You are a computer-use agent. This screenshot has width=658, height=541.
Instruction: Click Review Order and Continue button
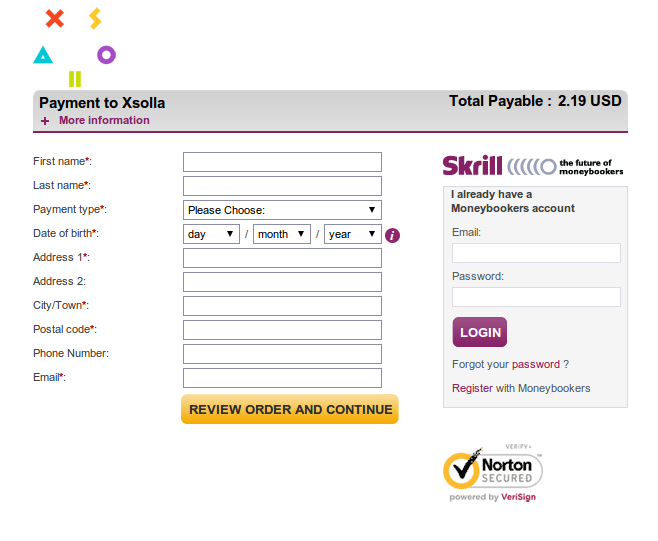(x=290, y=409)
